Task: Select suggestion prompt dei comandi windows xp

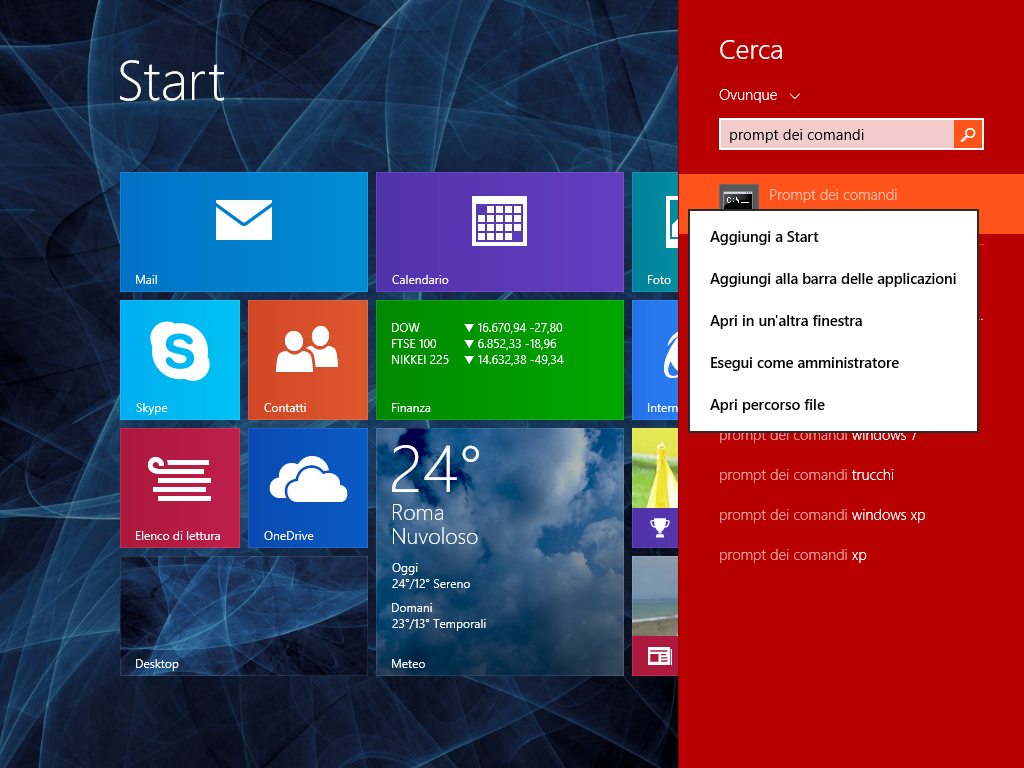Action: 821,515
